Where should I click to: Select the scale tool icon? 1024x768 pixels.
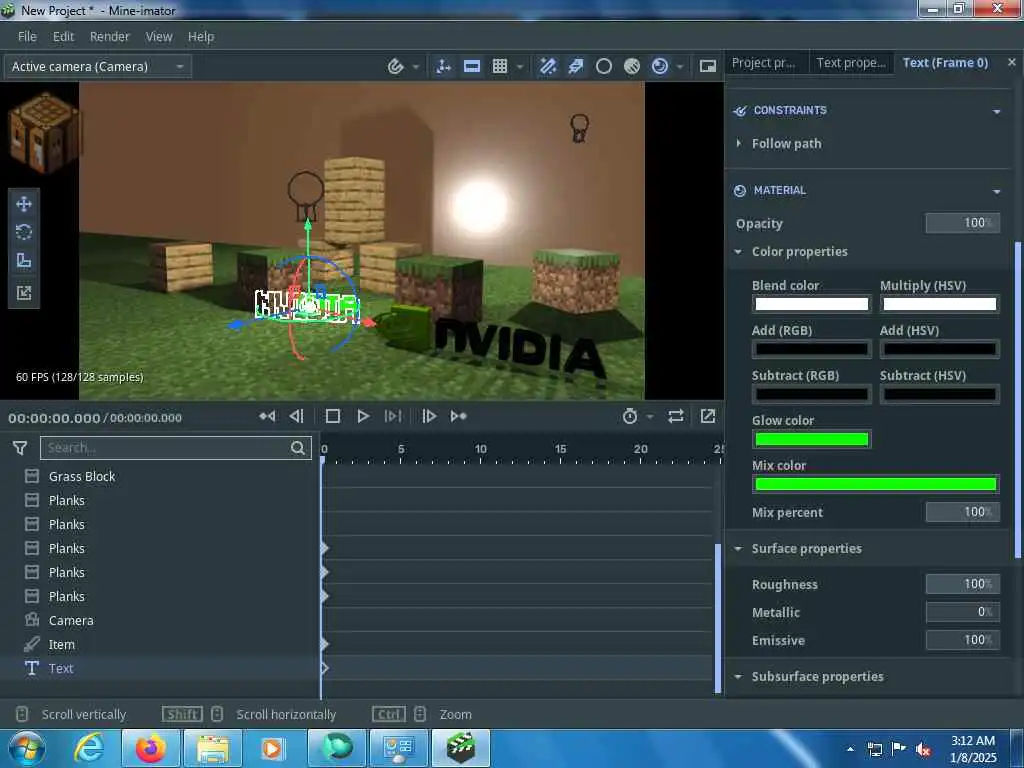pyautogui.click(x=24, y=261)
